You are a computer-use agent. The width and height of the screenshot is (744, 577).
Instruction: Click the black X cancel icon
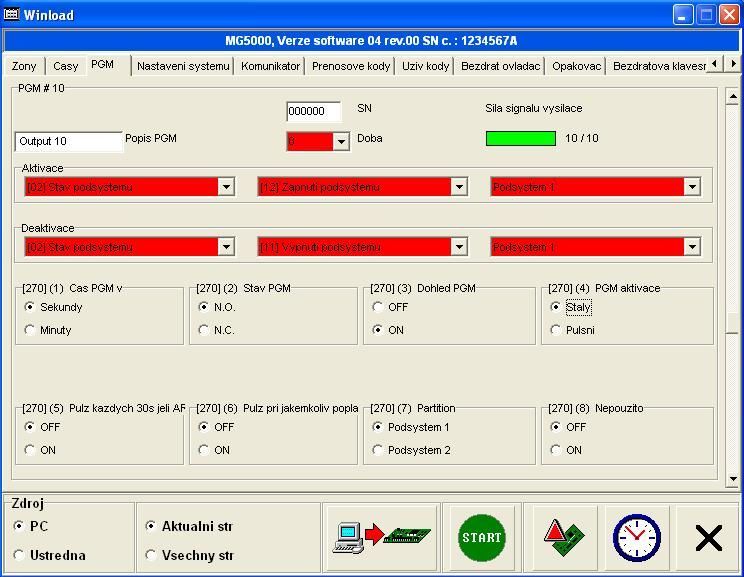tap(708, 538)
